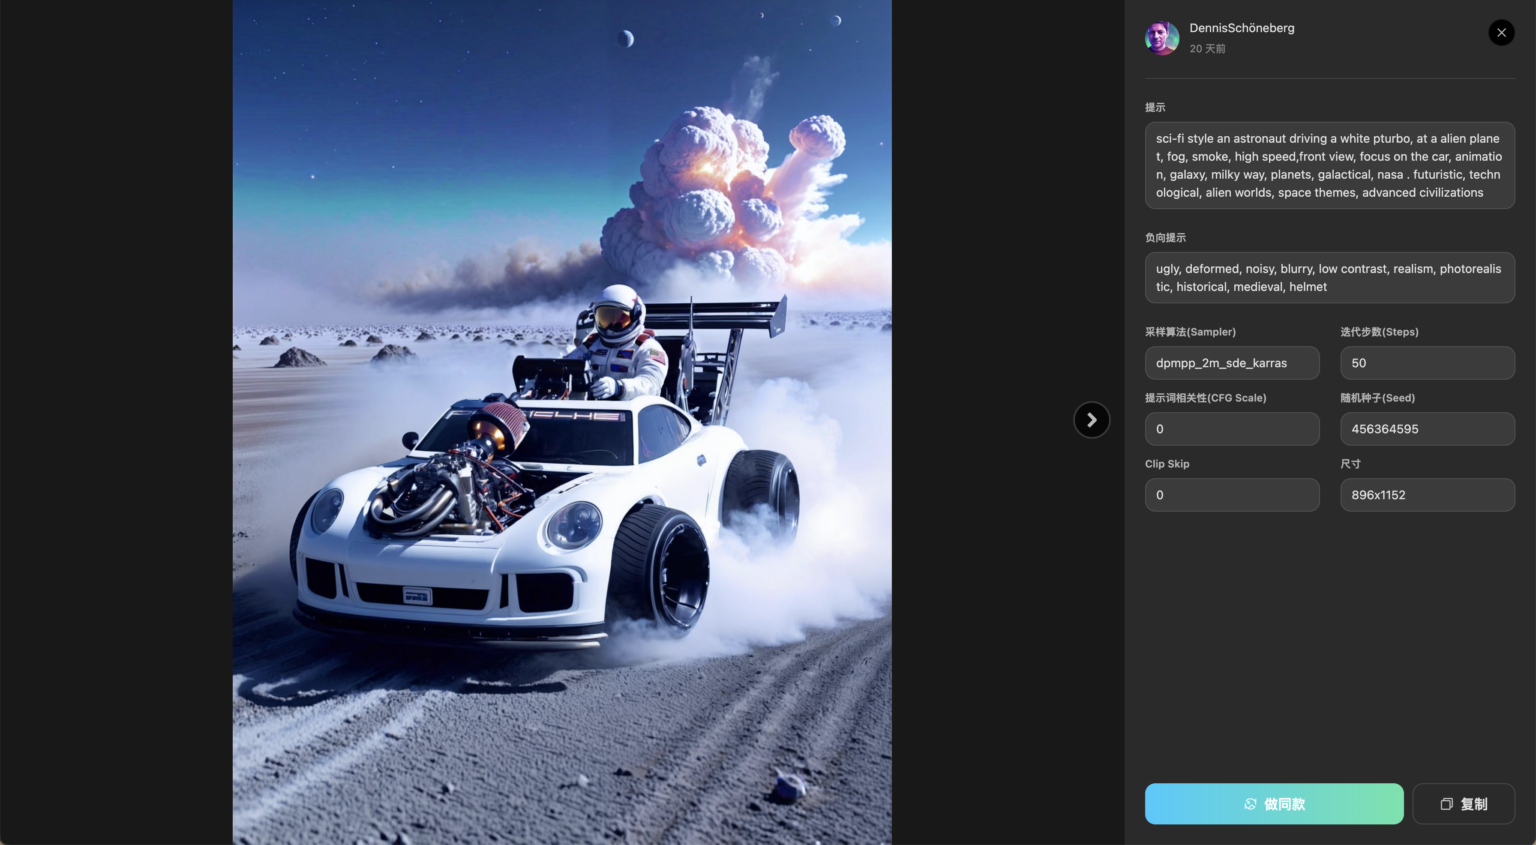The height and width of the screenshot is (845, 1536).
Task: Close the image detail panel
Action: 1501,33
